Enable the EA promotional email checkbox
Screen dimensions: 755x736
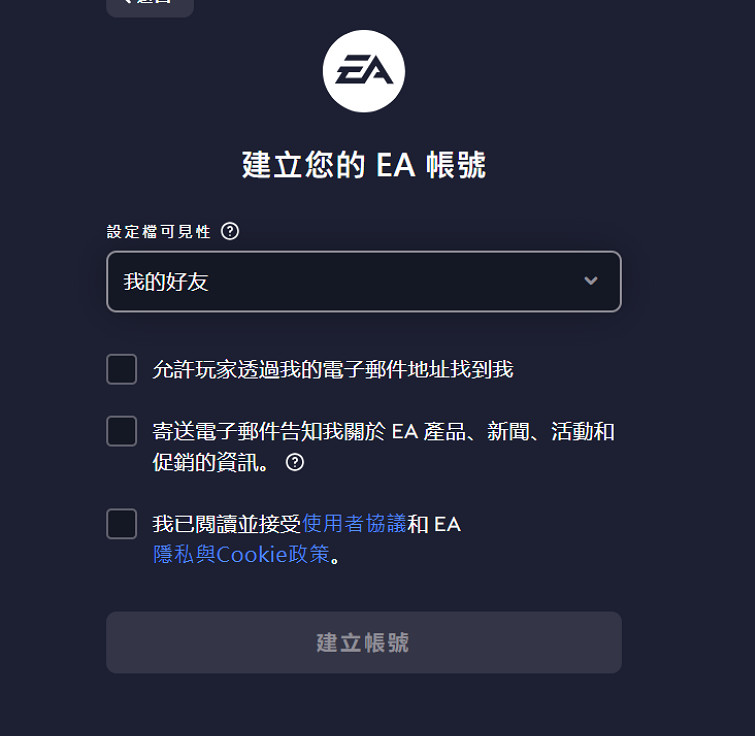[122, 432]
